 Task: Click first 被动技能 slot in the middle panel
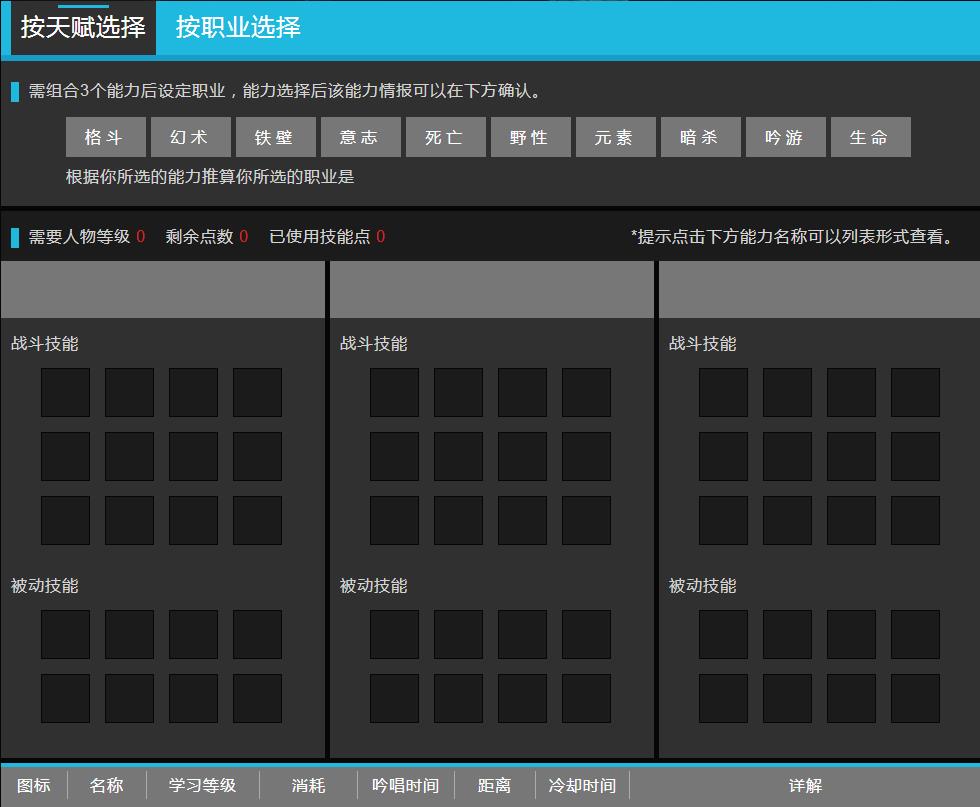pyautogui.click(x=394, y=634)
